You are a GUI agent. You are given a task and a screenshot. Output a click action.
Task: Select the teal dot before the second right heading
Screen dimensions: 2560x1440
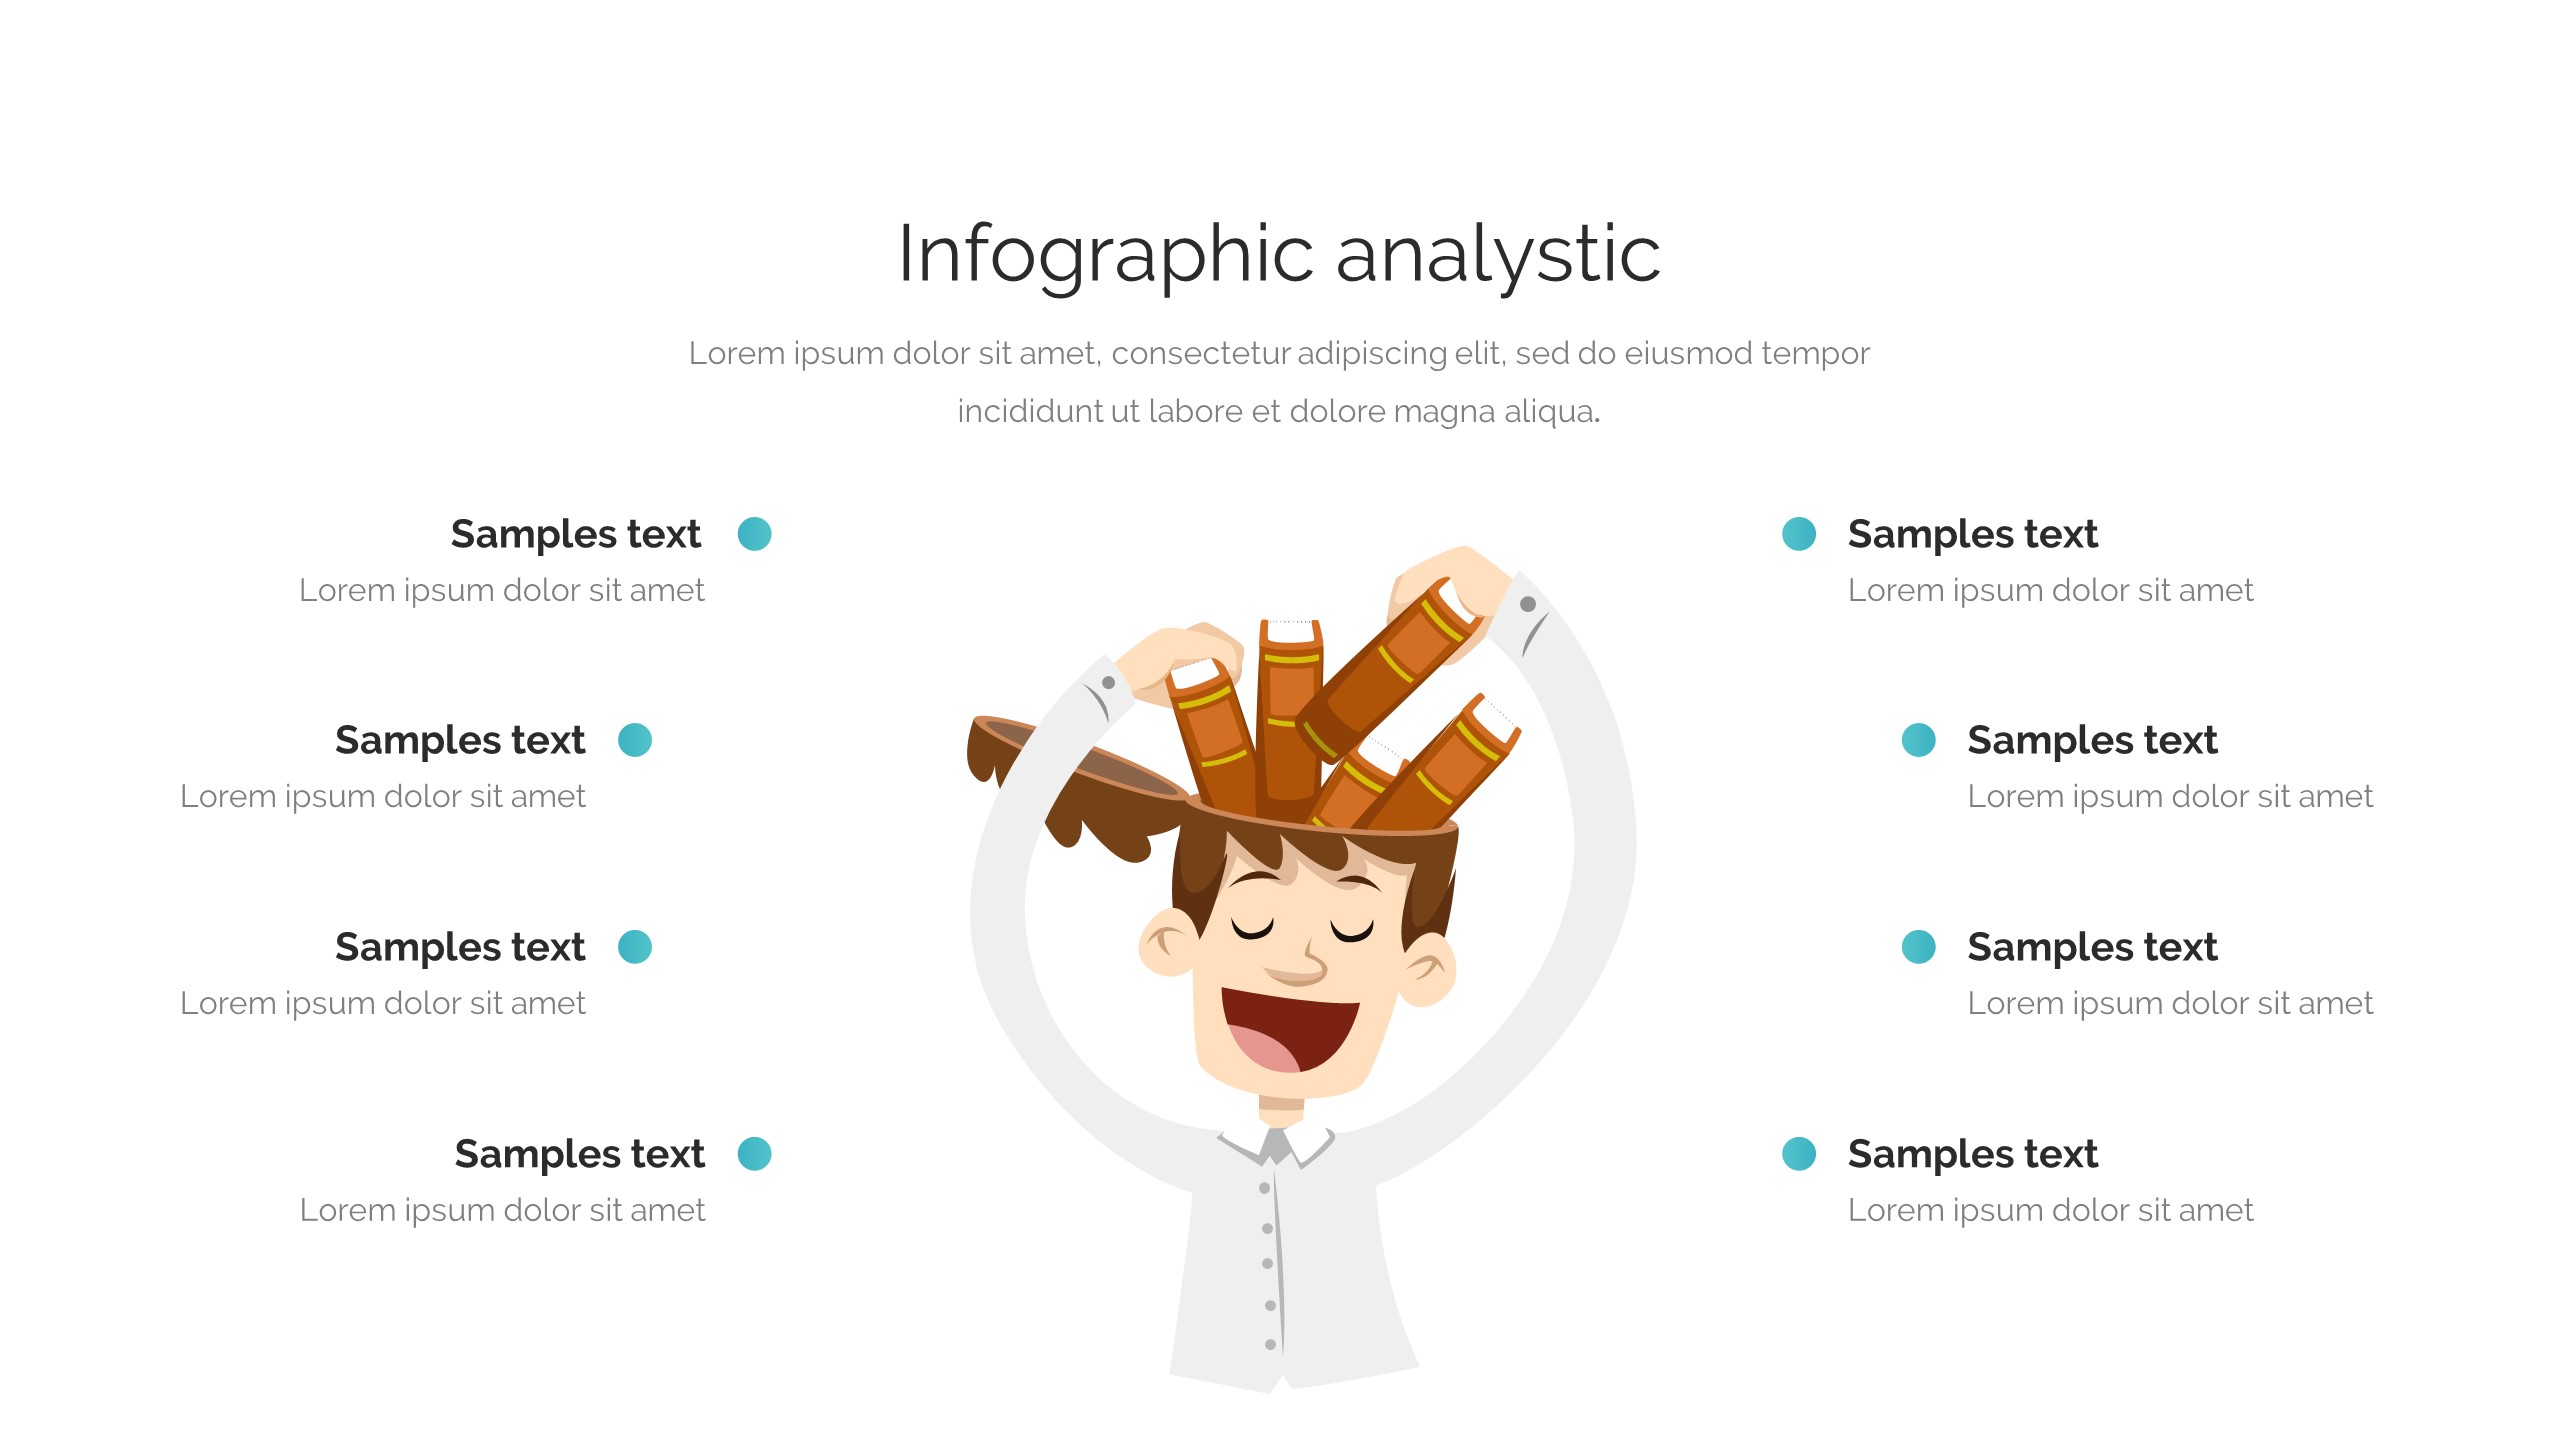pos(1919,740)
